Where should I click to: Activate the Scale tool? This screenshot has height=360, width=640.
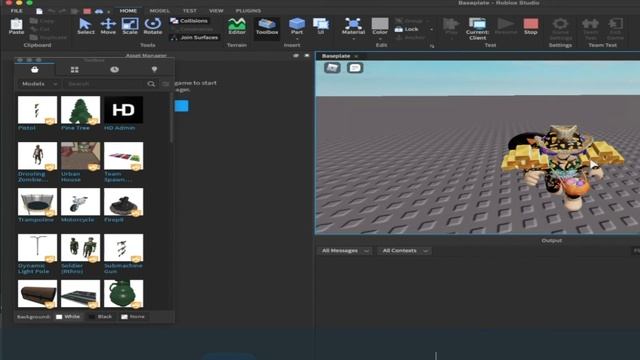pos(130,26)
